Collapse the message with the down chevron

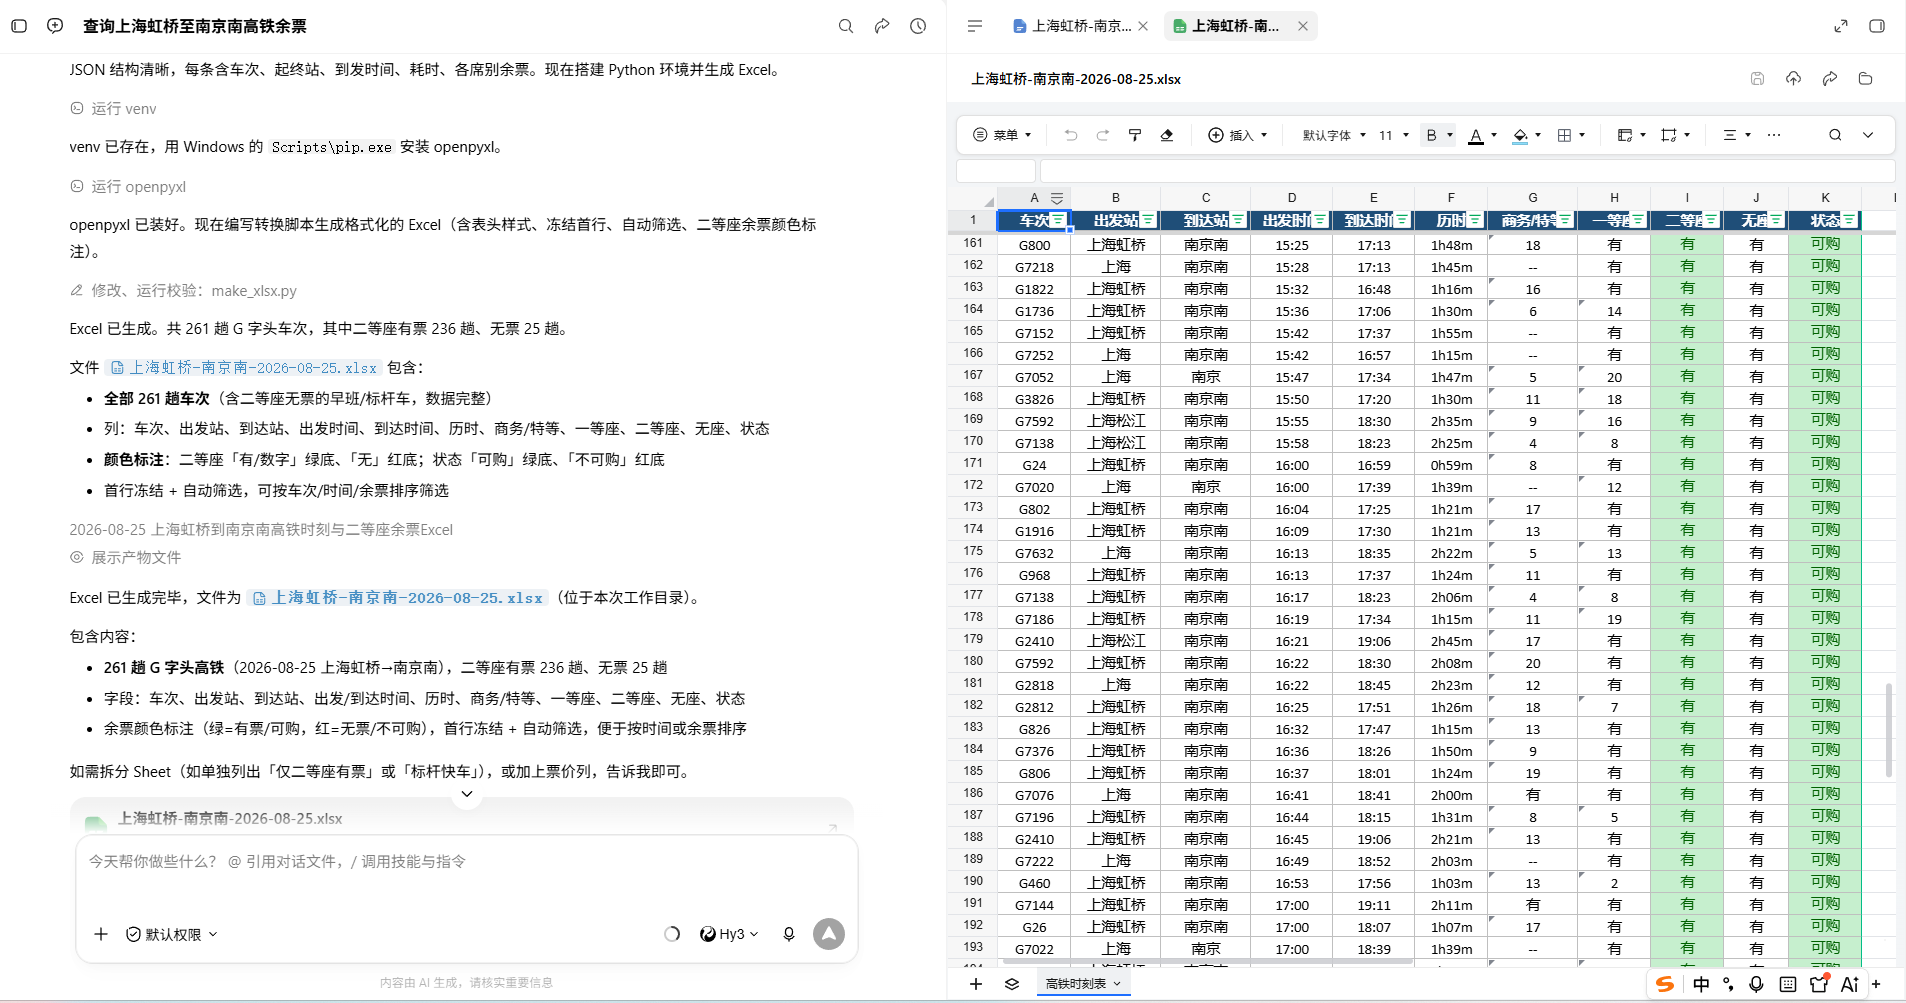(x=467, y=794)
